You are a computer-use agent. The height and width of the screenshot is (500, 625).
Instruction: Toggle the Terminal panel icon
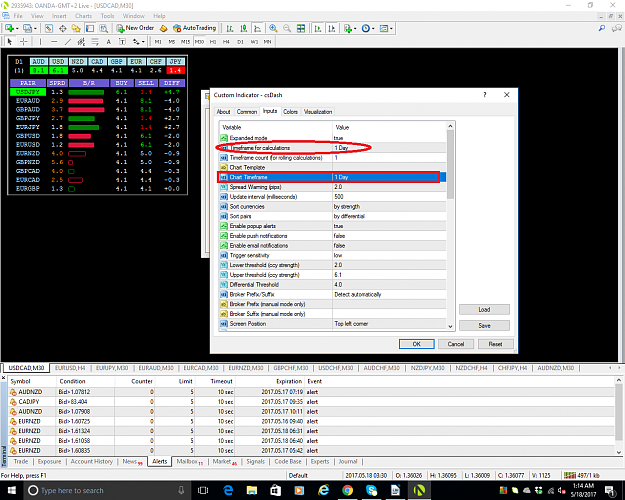90,28
